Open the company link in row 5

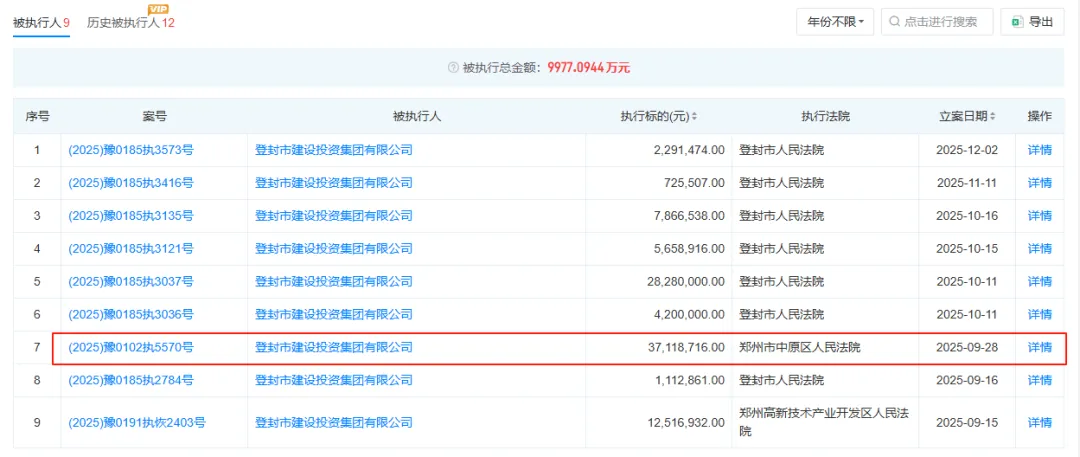point(334,281)
